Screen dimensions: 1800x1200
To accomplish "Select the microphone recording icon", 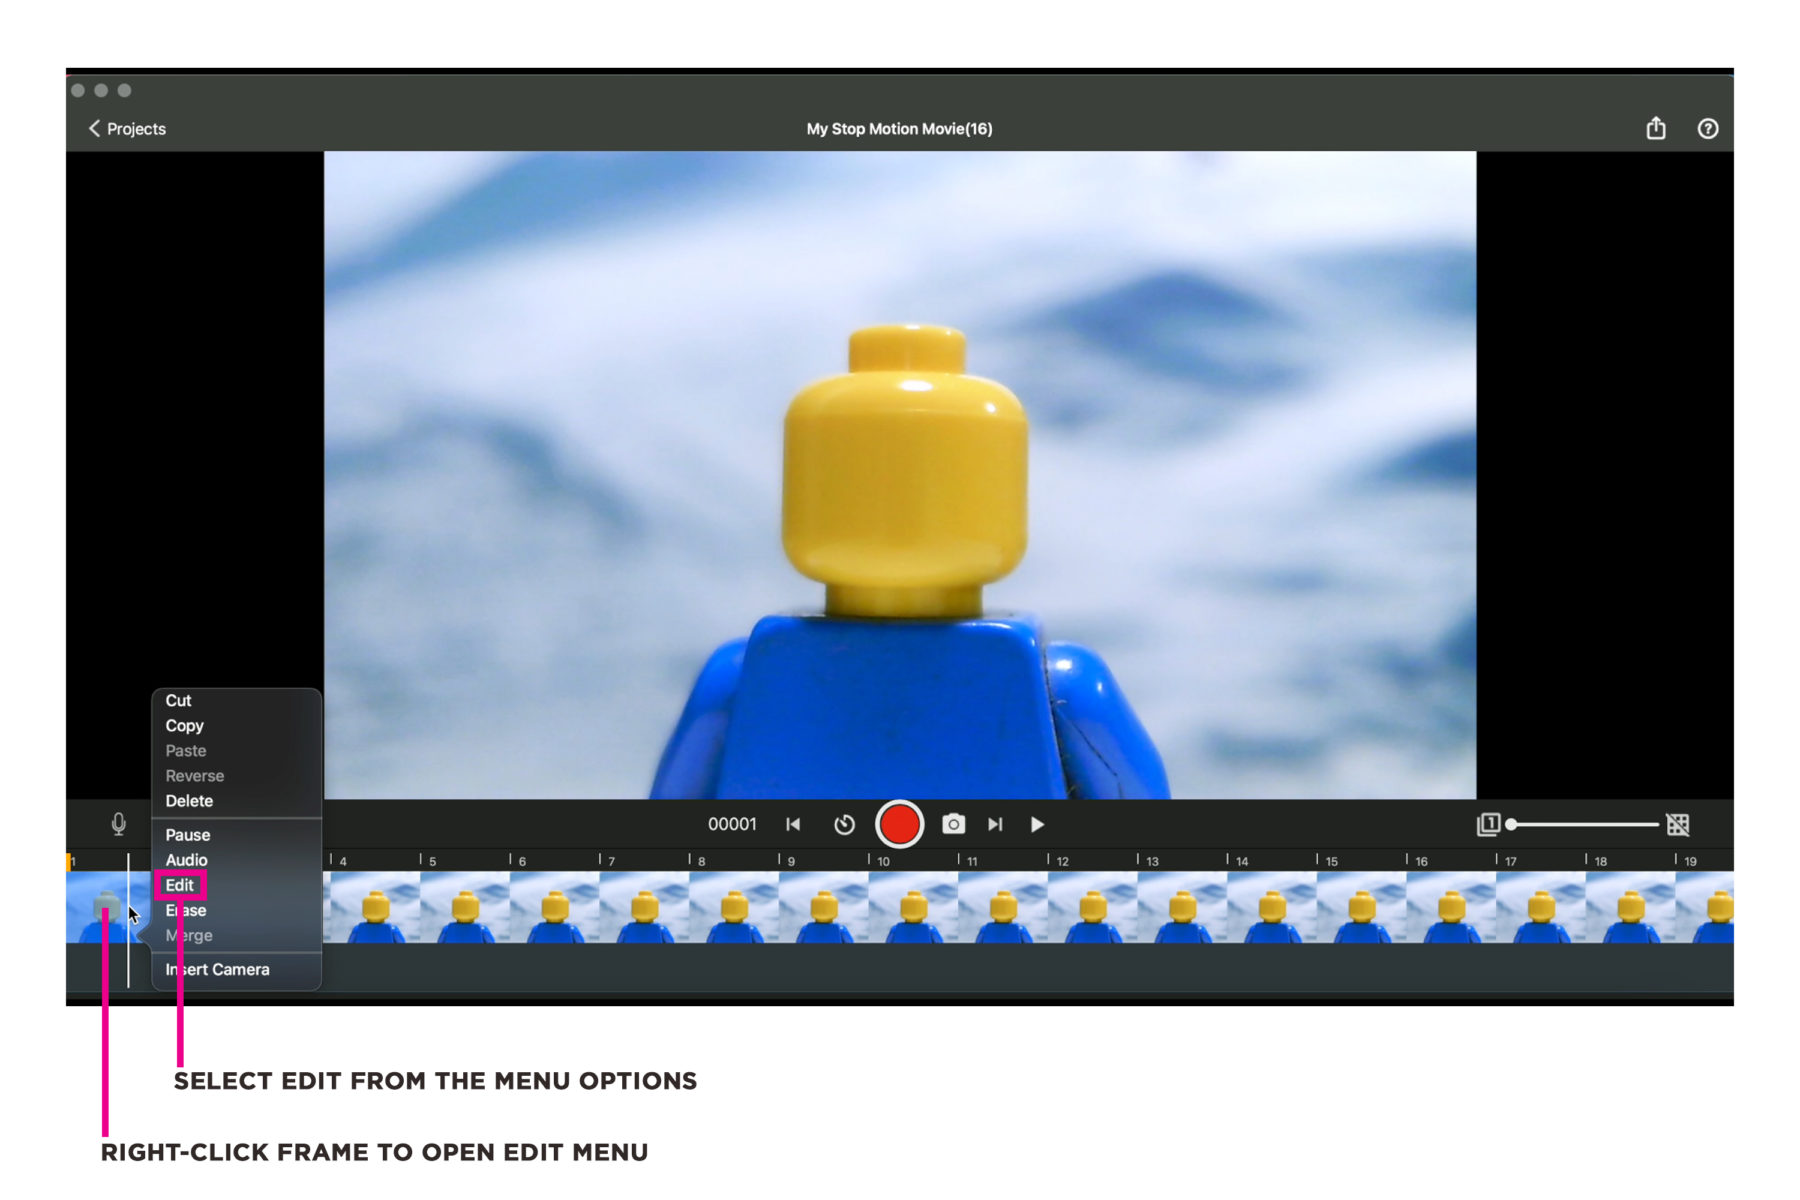I will [117, 823].
